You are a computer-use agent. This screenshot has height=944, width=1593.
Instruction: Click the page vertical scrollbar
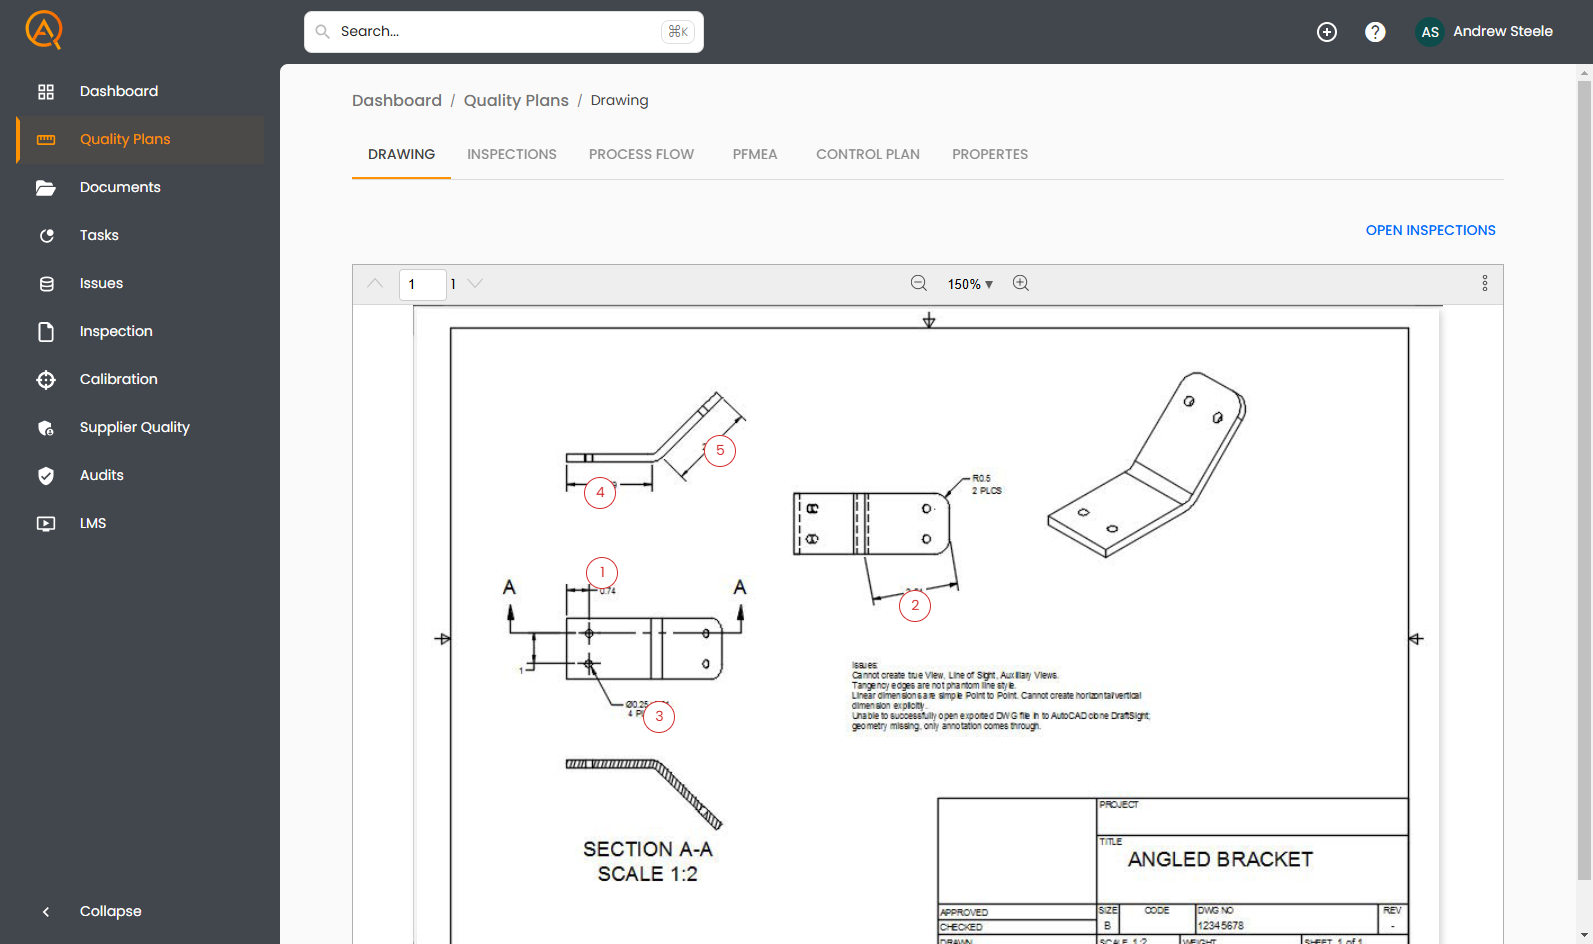(1584, 480)
